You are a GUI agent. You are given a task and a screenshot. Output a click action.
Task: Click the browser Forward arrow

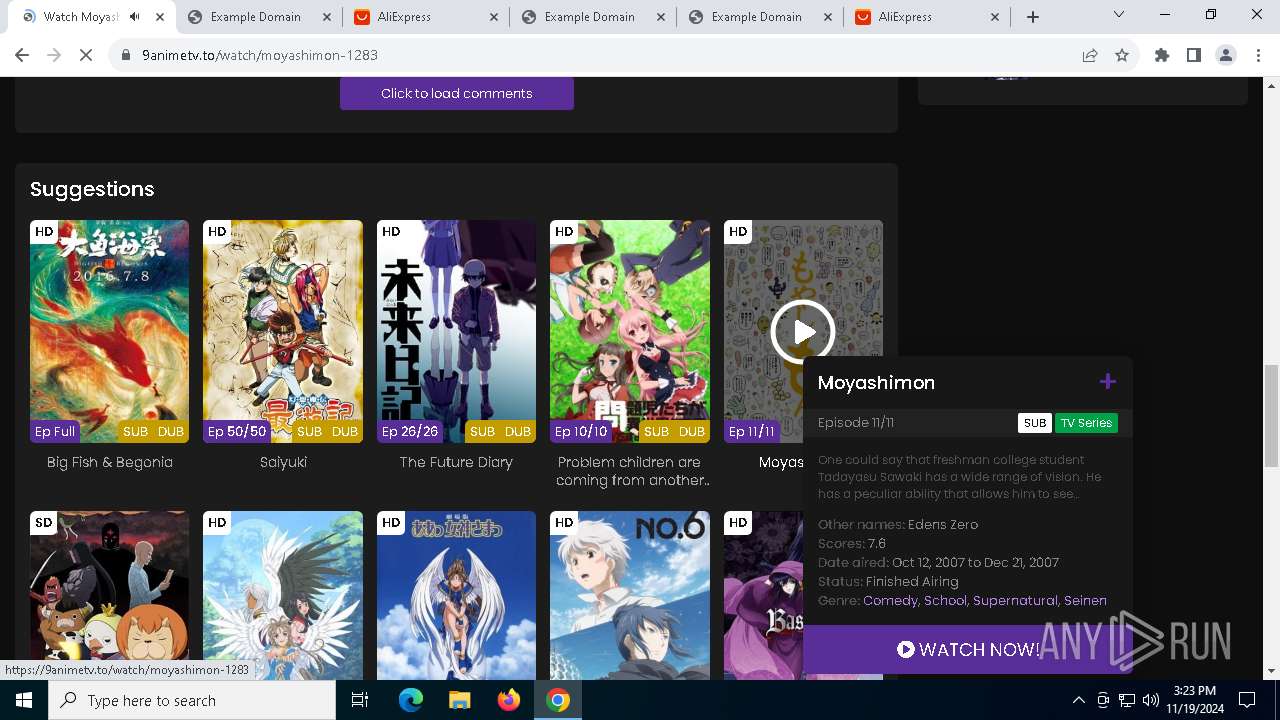click(54, 55)
